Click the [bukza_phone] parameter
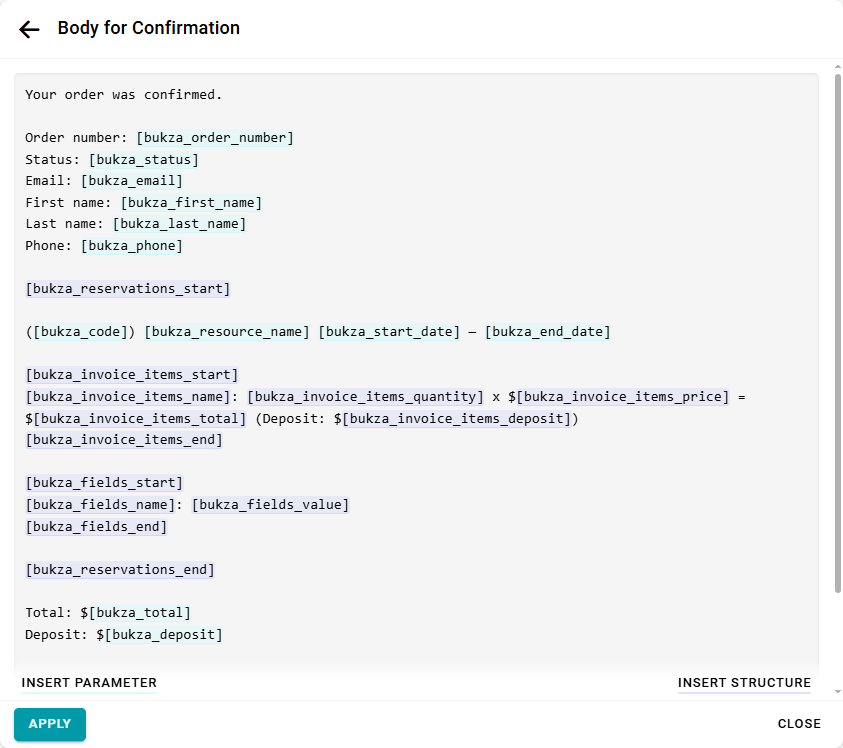Viewport: 843px width, 748px height. 132,246
